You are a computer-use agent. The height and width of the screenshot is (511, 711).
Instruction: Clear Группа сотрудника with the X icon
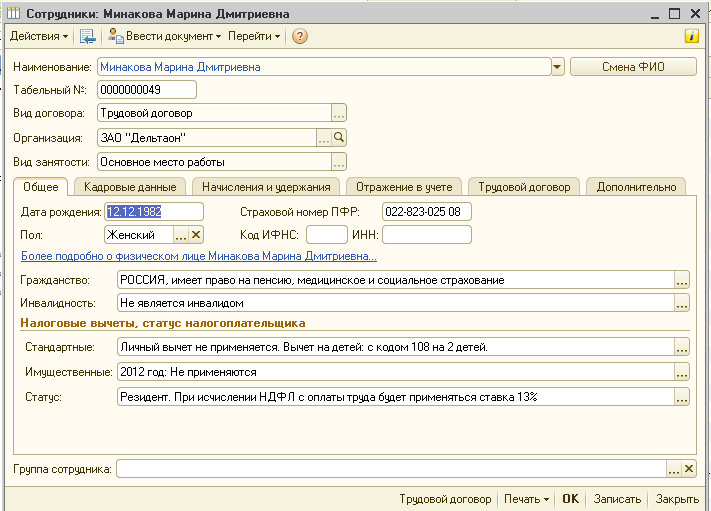pos(688,469)
